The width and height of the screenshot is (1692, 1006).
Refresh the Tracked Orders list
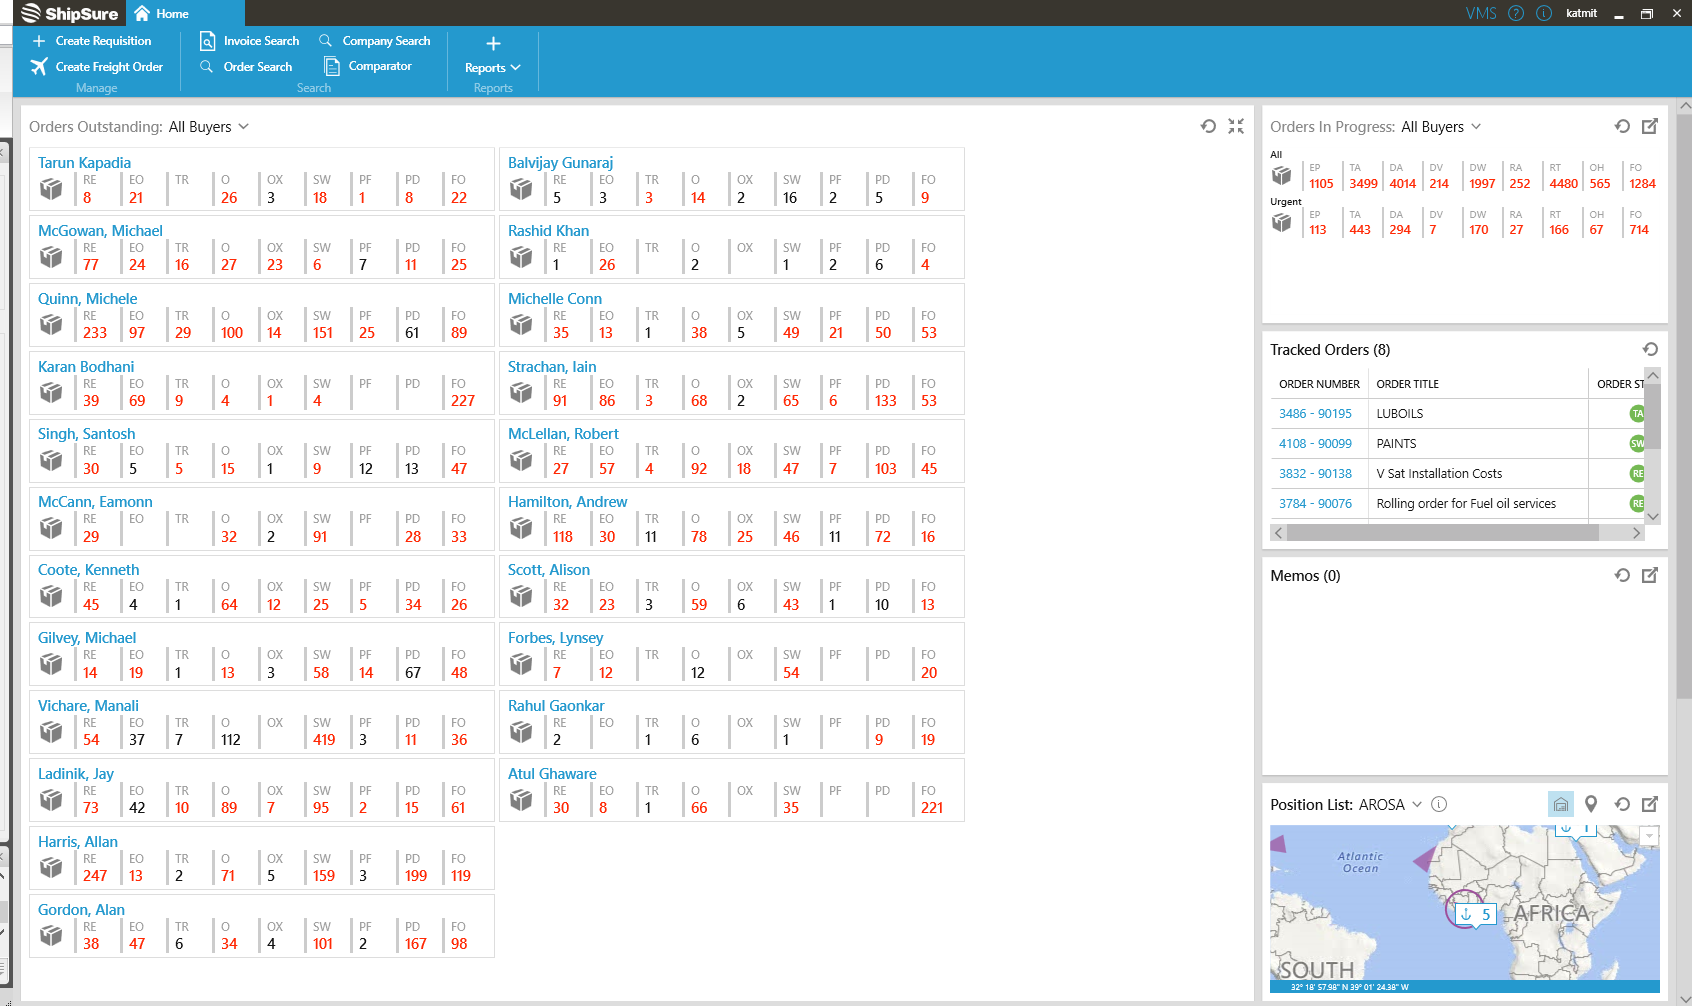1650,349
